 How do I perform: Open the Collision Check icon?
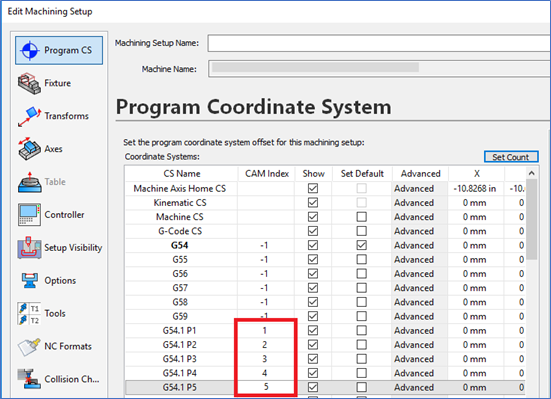point(30,379)
